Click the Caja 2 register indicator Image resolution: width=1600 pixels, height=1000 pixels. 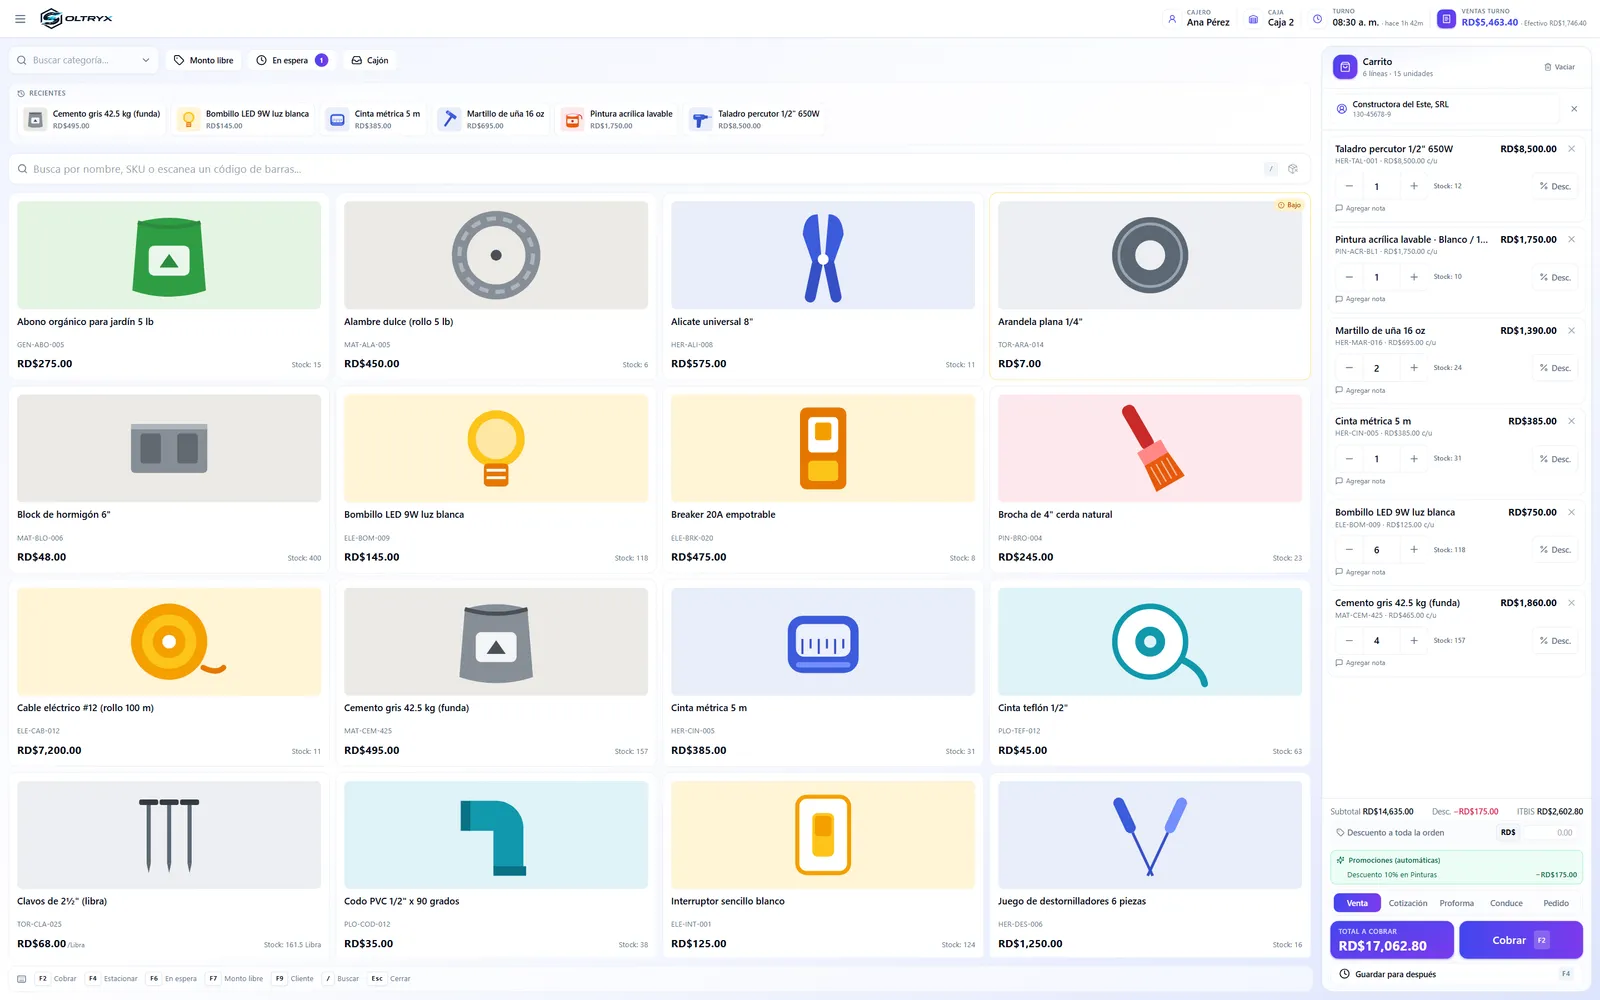point(1271,18)
